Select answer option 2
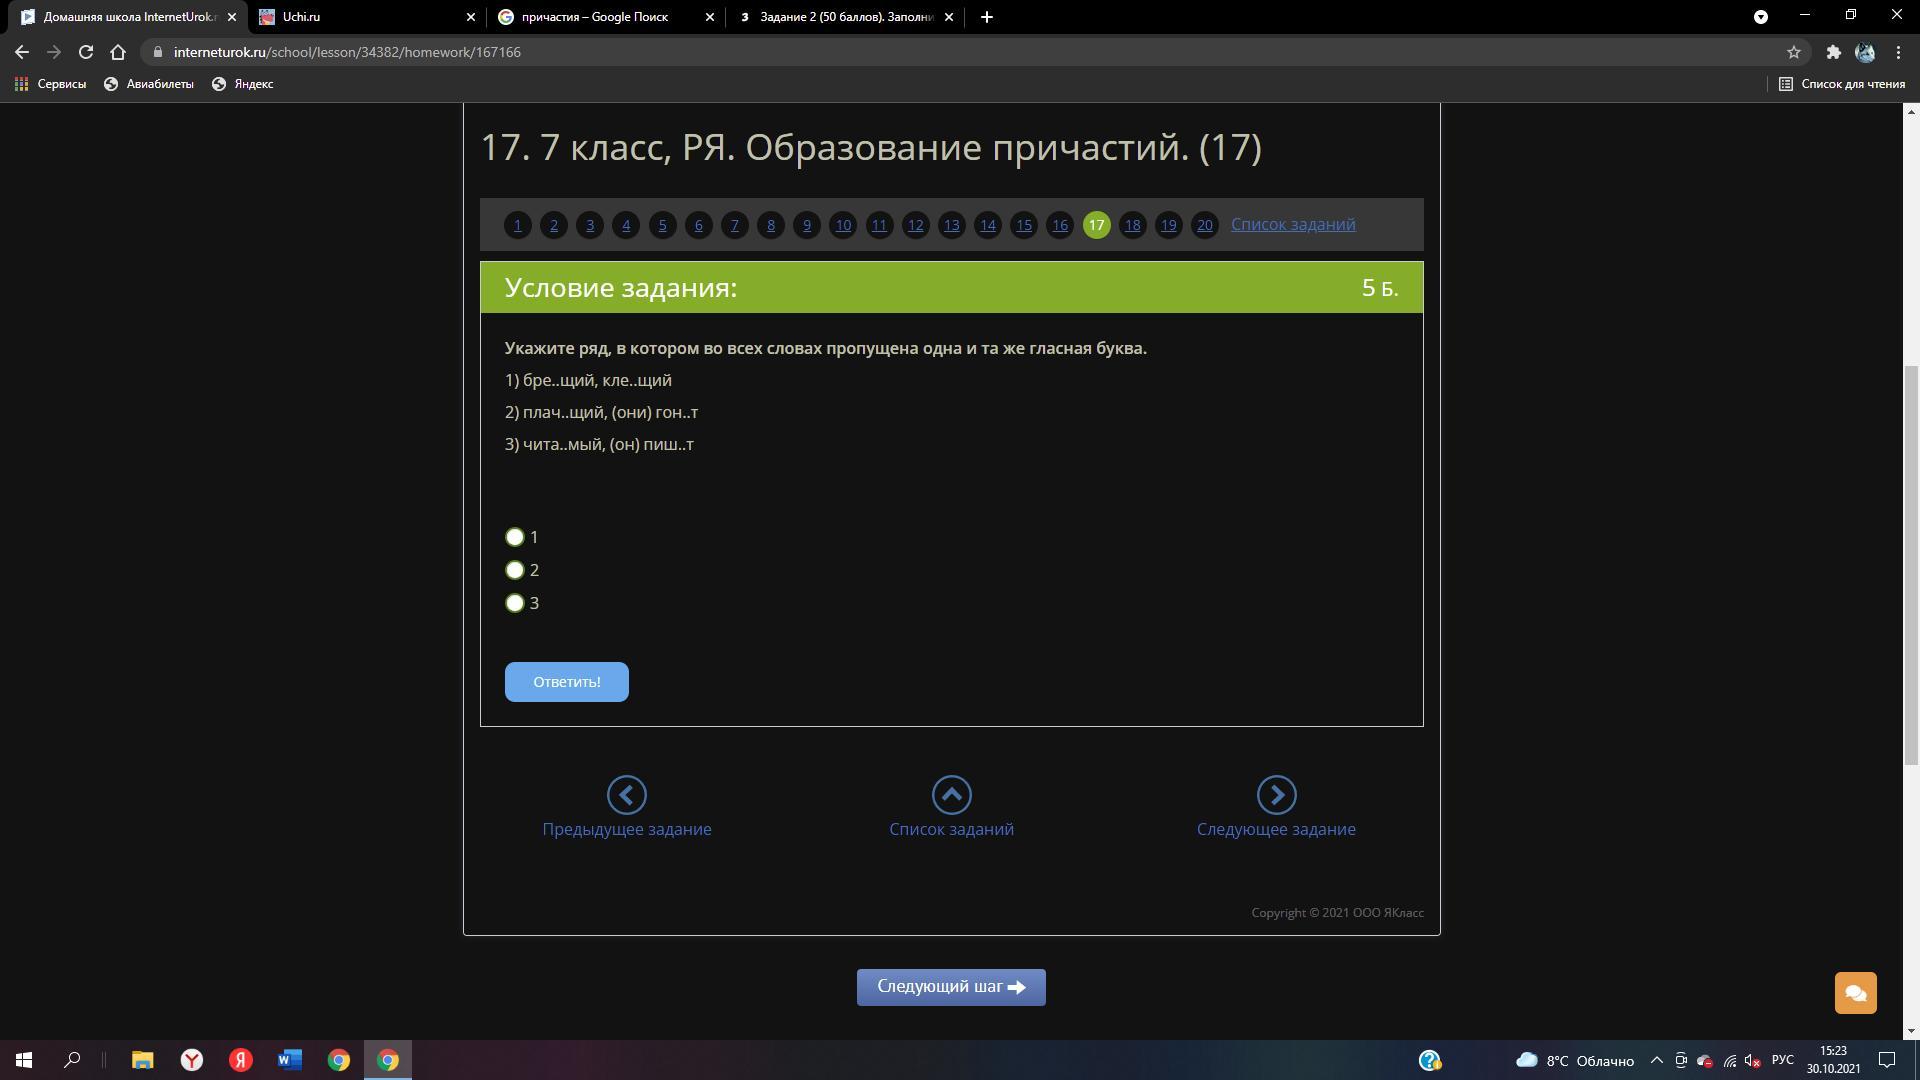 tap(515, 570)
